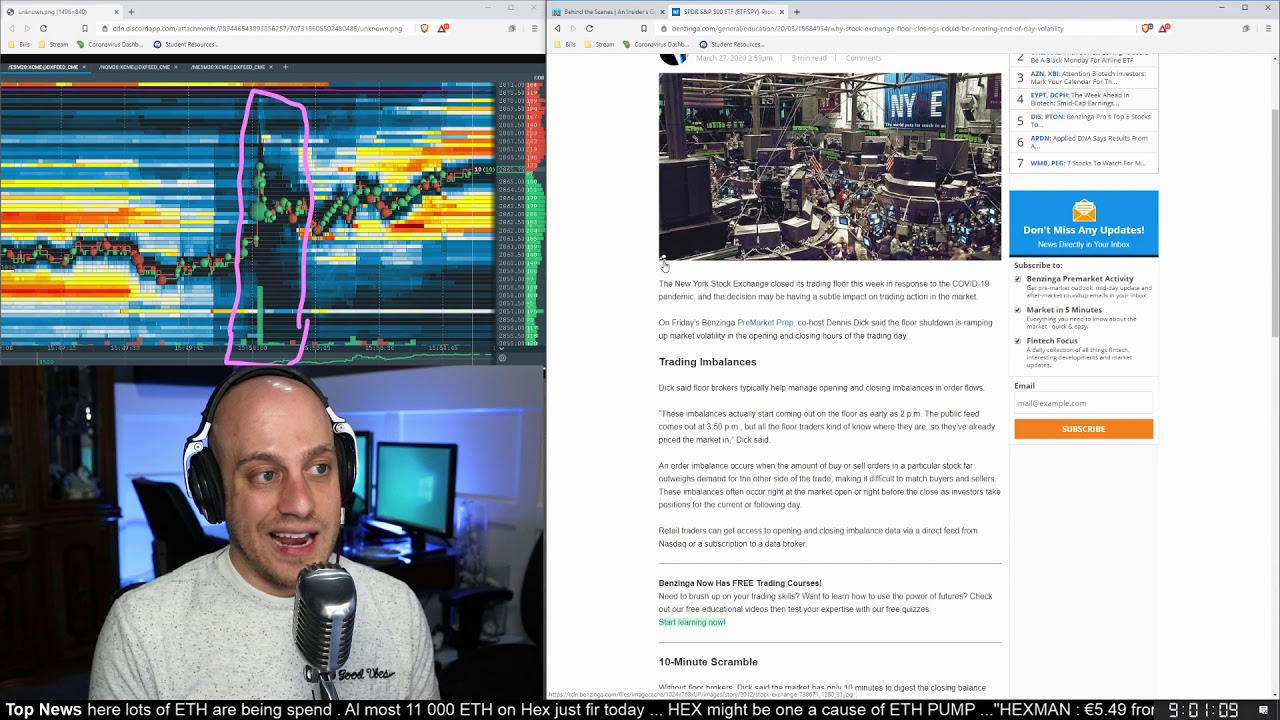Open the Stream bookmark folder in the left browser
This screenshot has width=1280, height=720.
pyautogui.click(x=53, y=44)
